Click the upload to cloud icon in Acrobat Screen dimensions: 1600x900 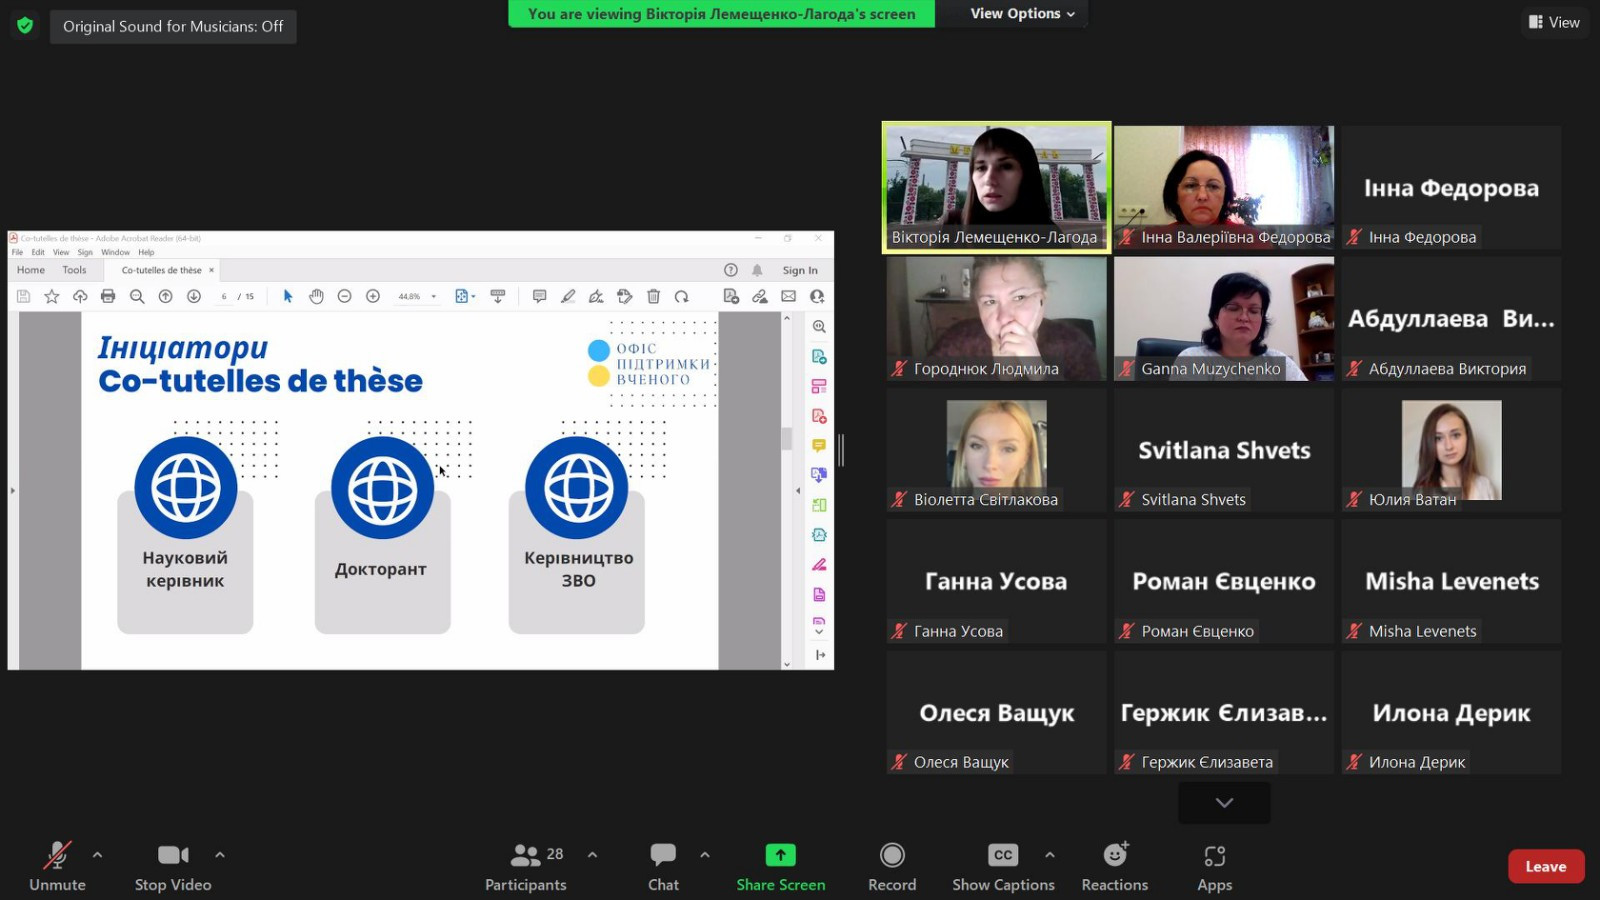pos(80,296)
